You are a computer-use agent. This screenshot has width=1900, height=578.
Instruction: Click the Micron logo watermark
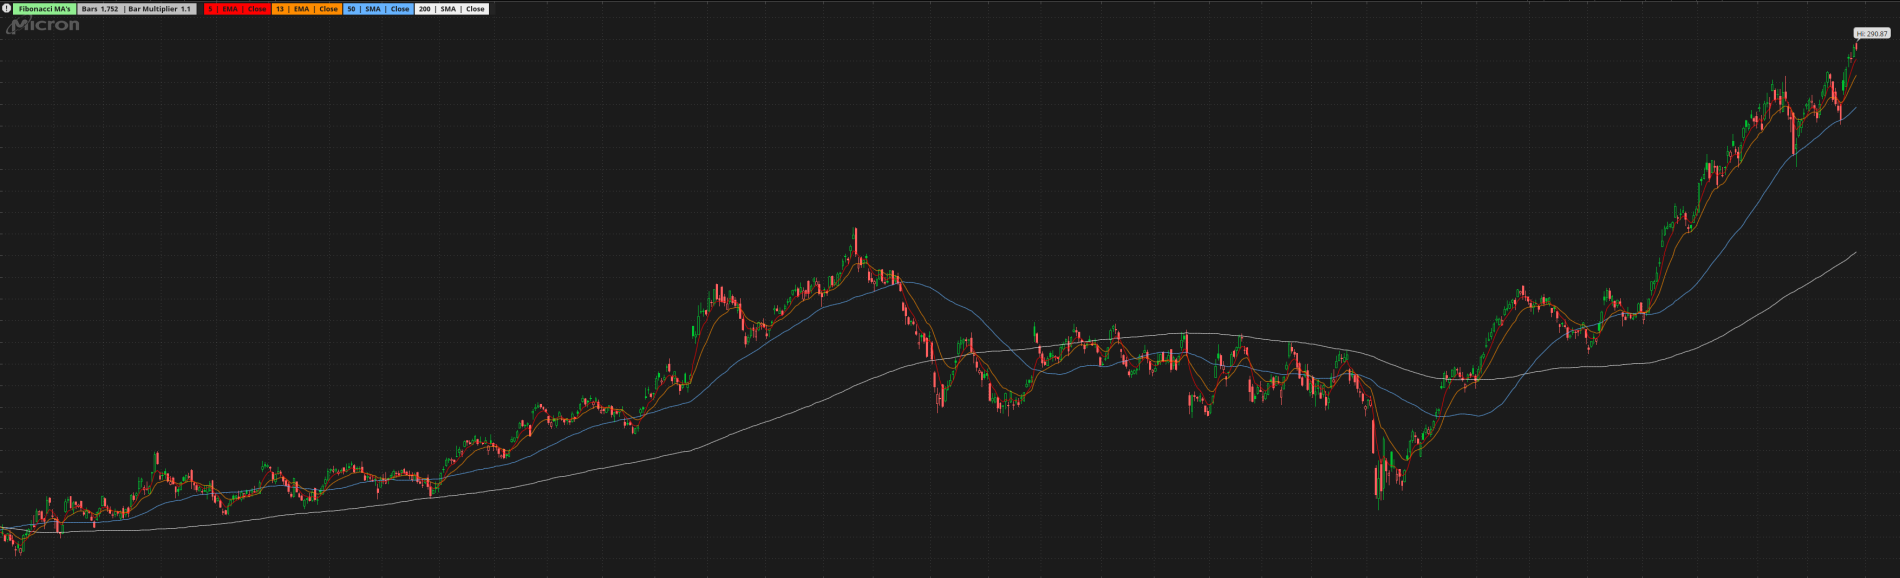tap(44, 25)
